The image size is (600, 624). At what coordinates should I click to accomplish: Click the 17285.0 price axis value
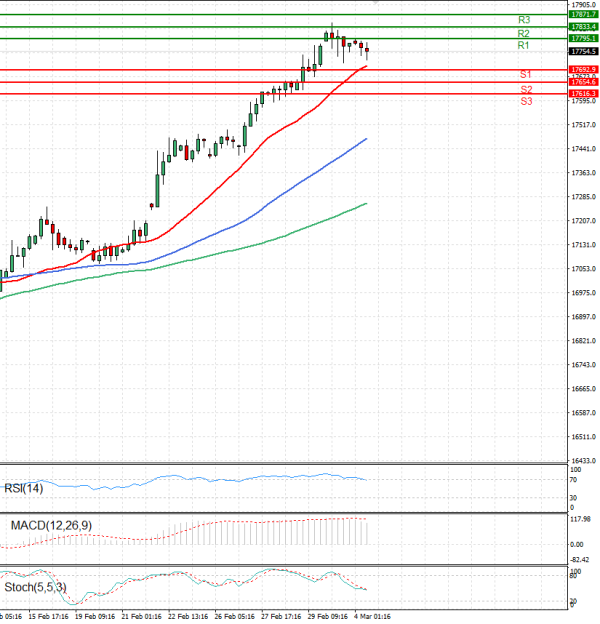click(x=584, y=197)
